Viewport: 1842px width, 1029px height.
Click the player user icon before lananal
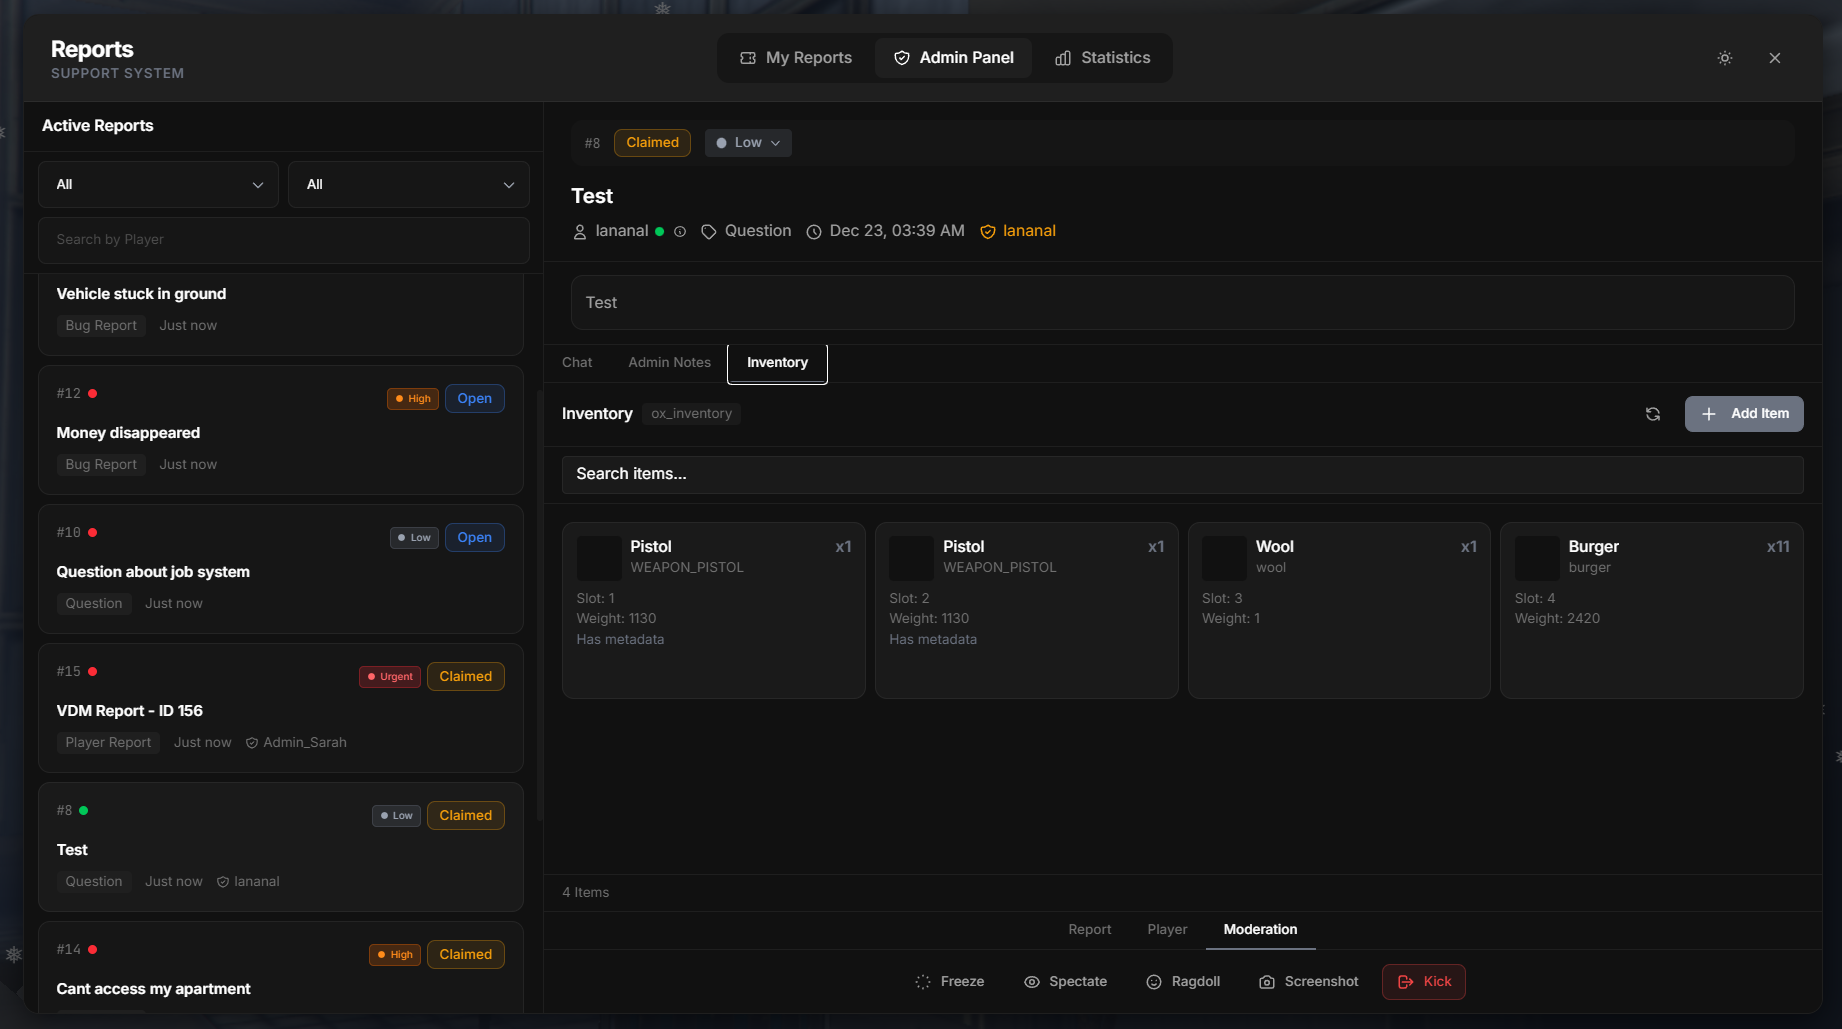[x=579, y=231]
